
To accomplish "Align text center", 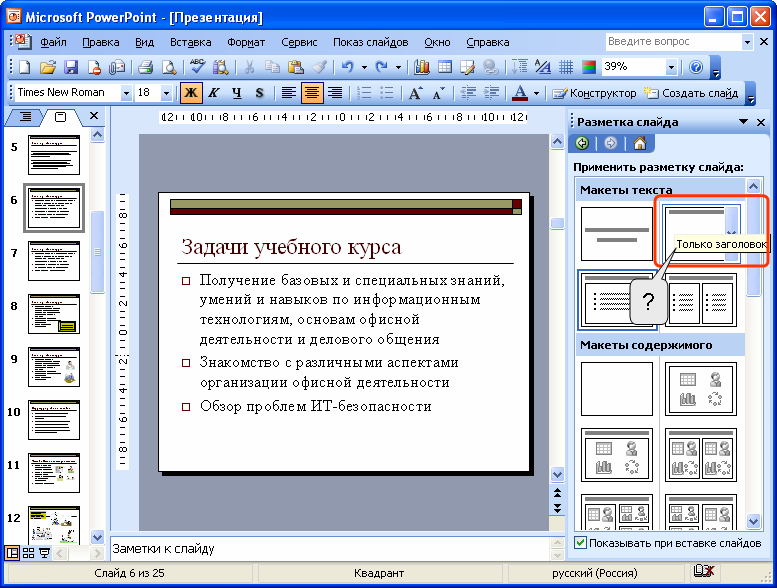I will [312, 93].
